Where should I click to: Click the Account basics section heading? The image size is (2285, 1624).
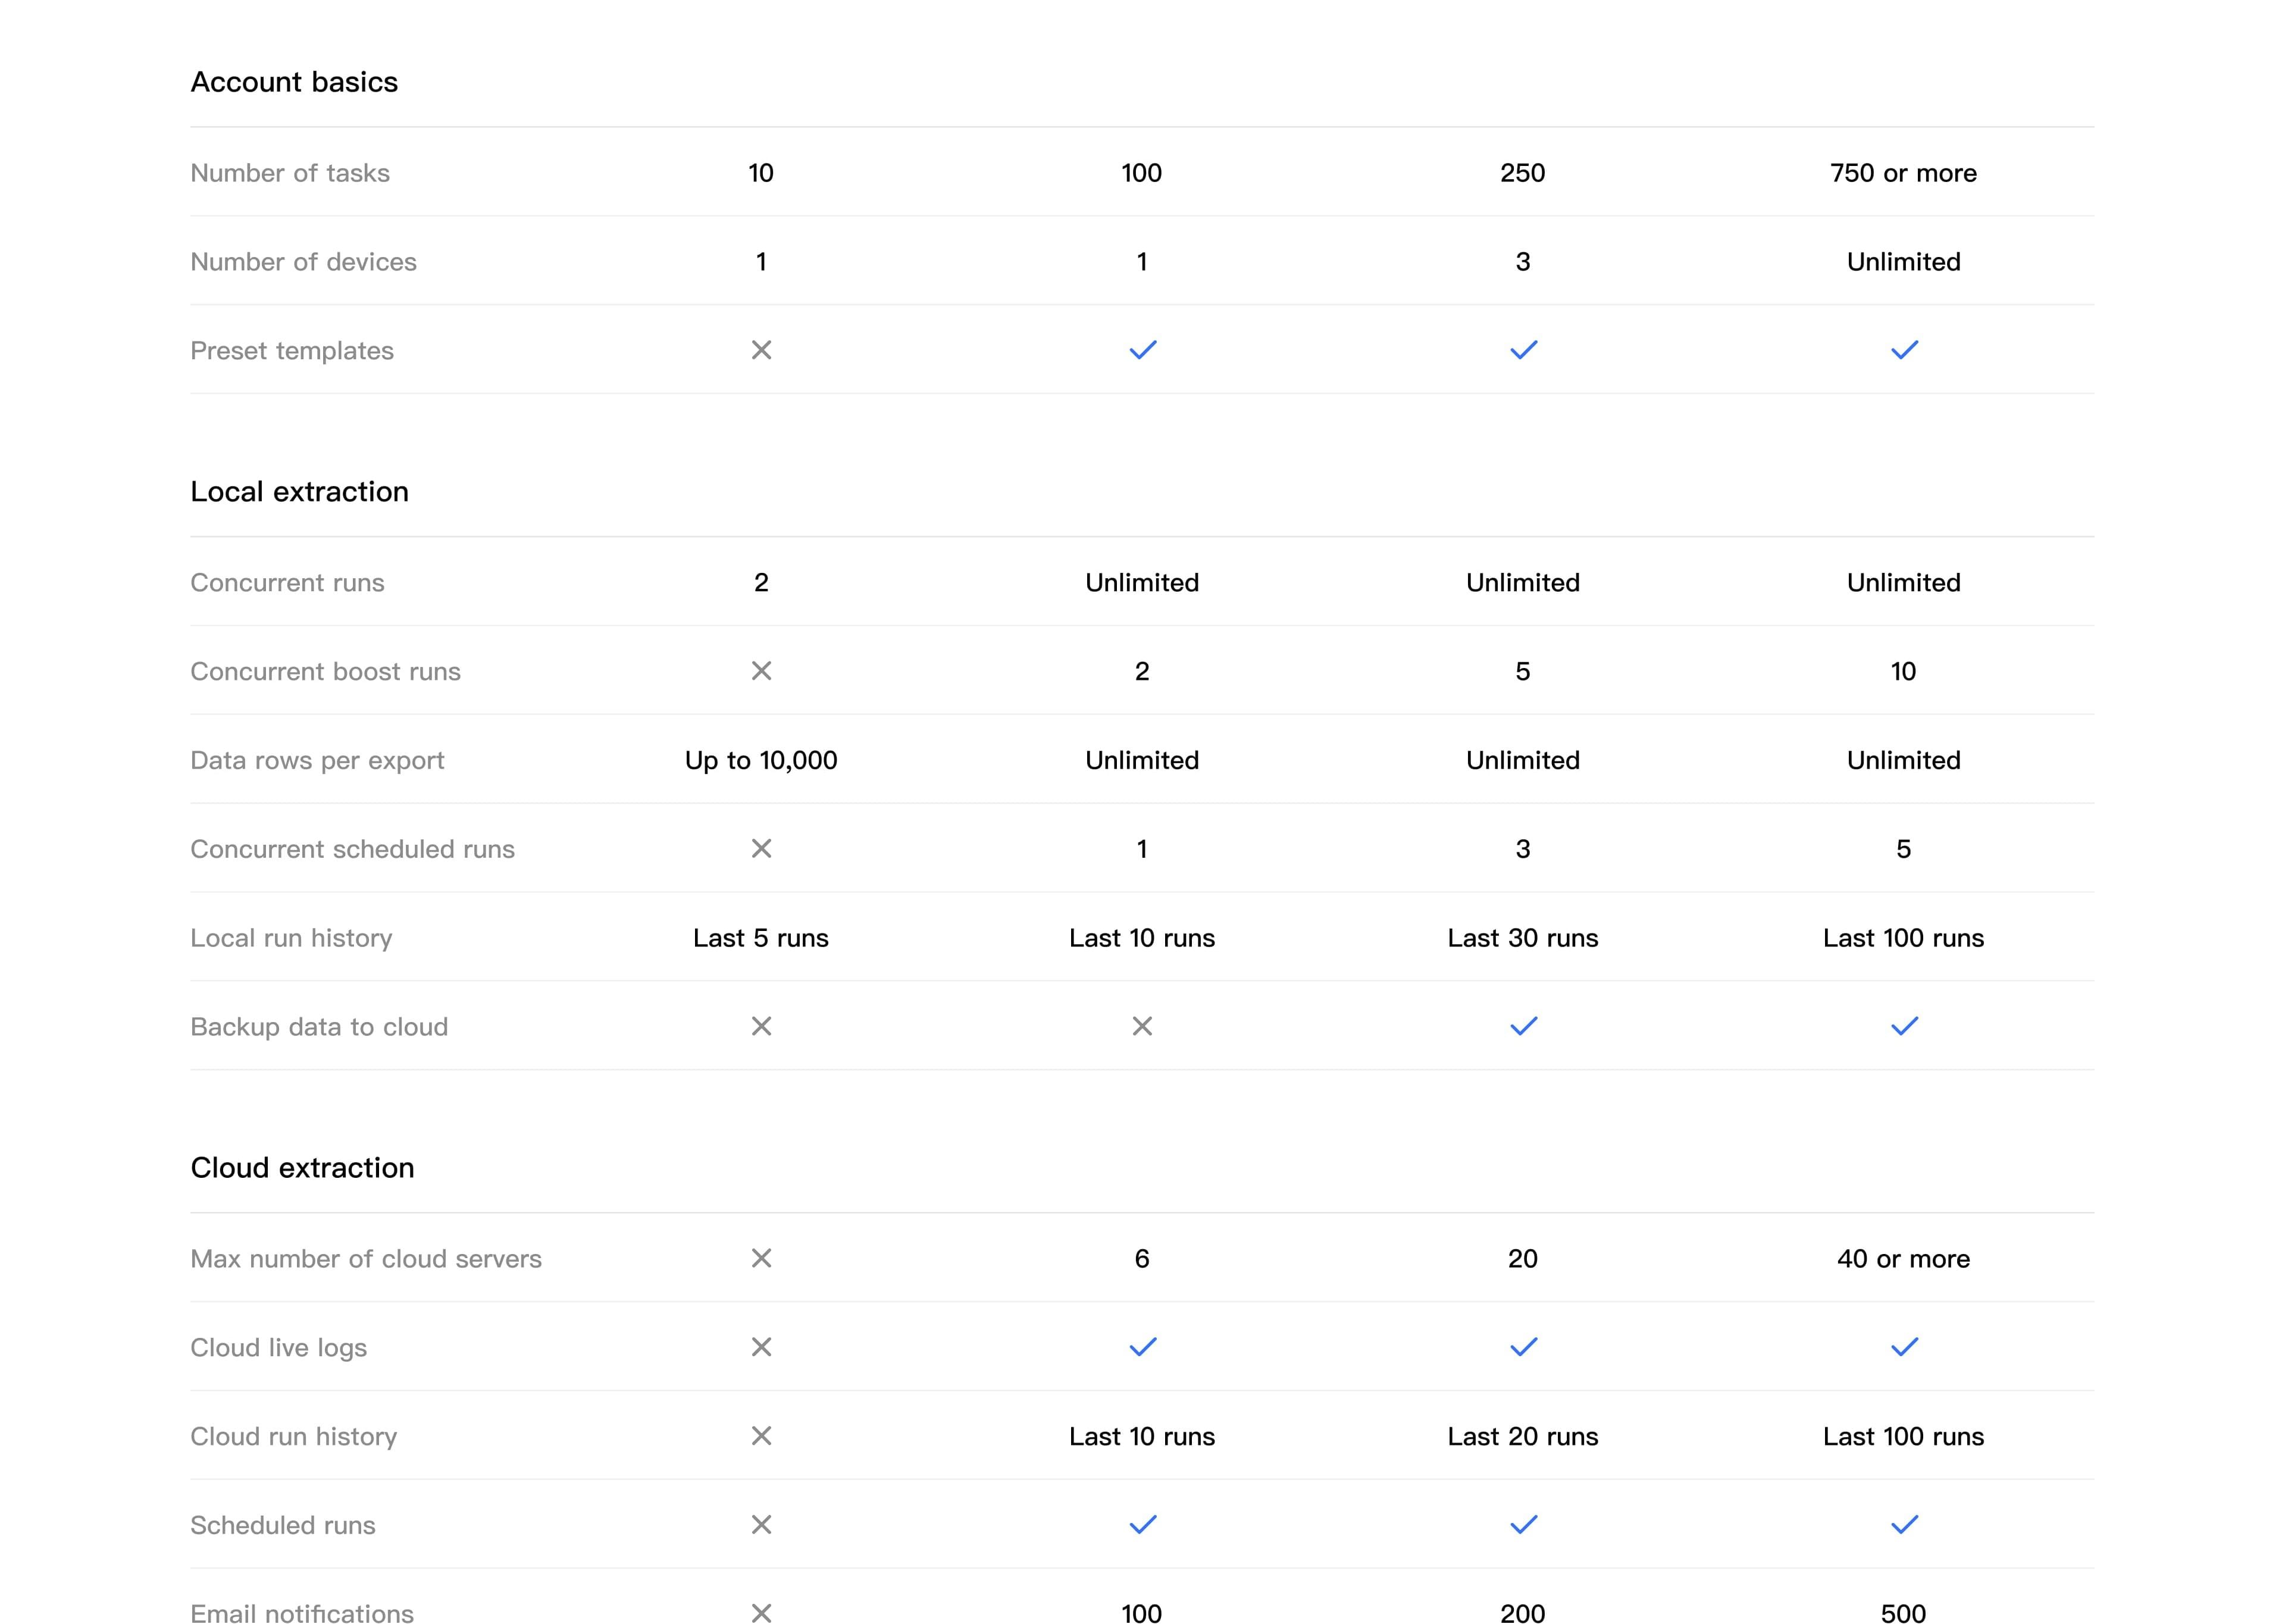point(294,82)
